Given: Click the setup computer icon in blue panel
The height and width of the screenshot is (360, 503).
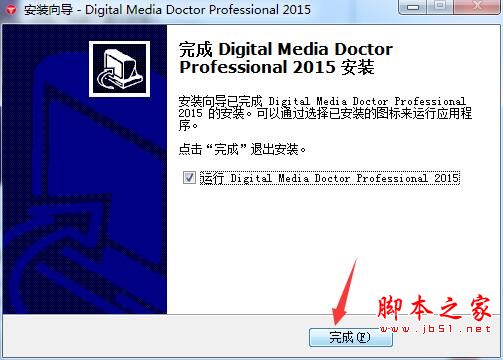Looking at the screenshot, I should pyautogui.click(x=119, y=69).
